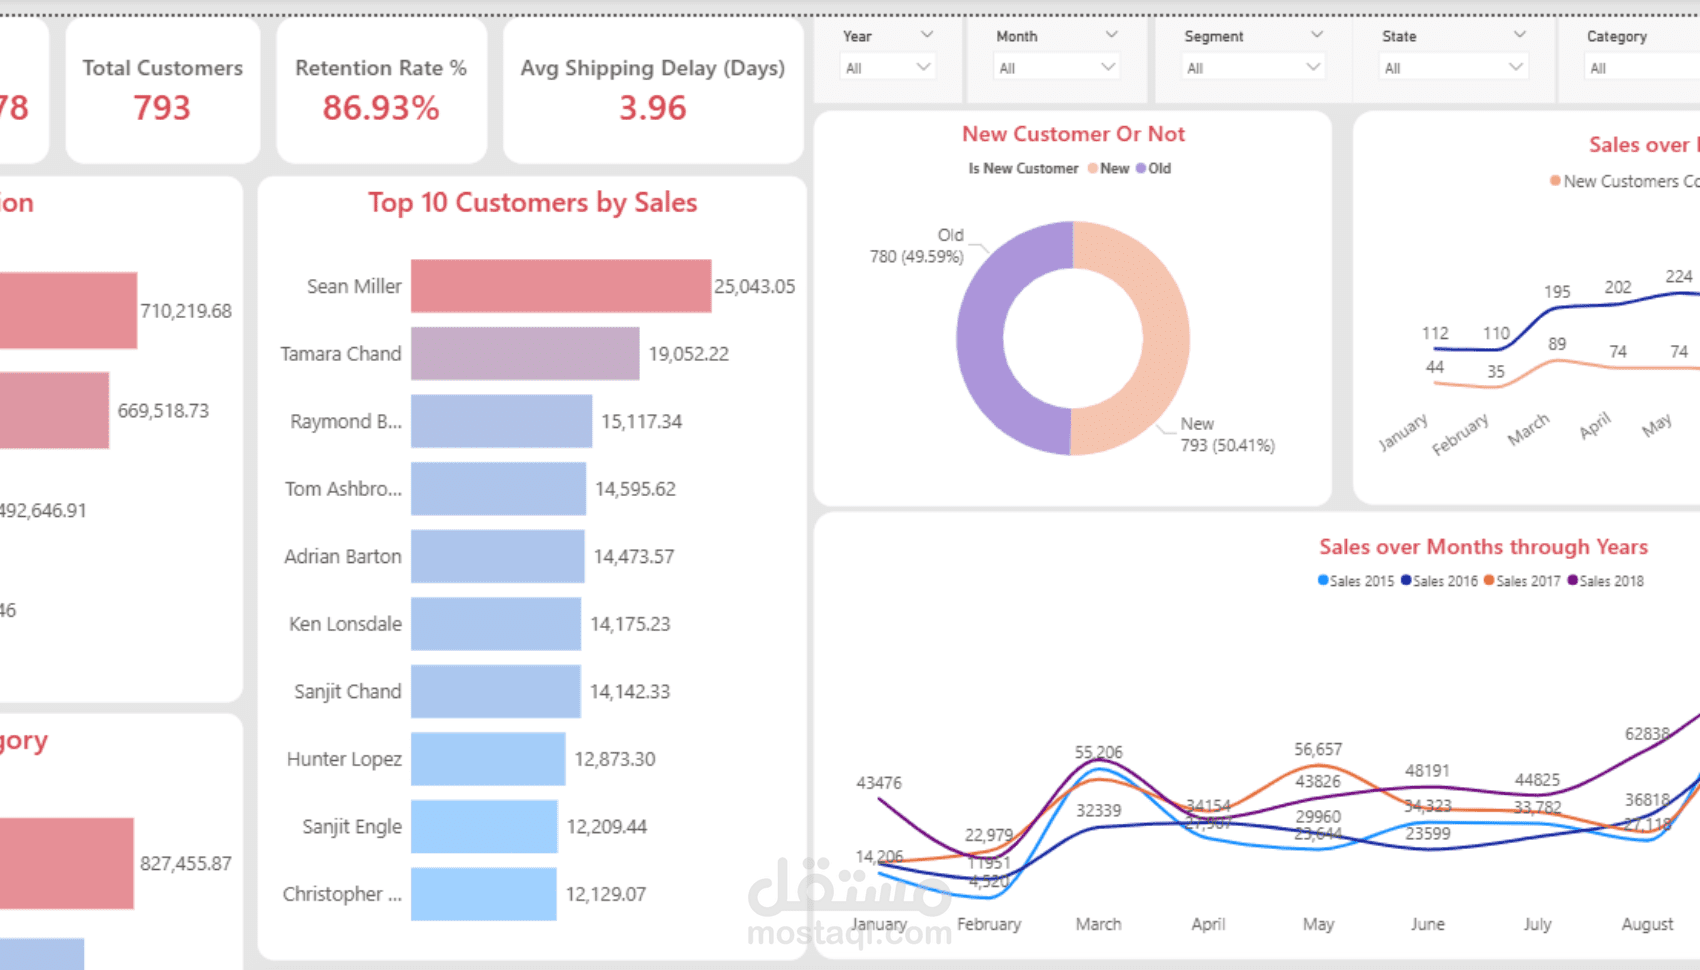Open the Segment slicer dropdown showing All
Viewport: 1700px width, 970px height.
[x=1253, y=67]
